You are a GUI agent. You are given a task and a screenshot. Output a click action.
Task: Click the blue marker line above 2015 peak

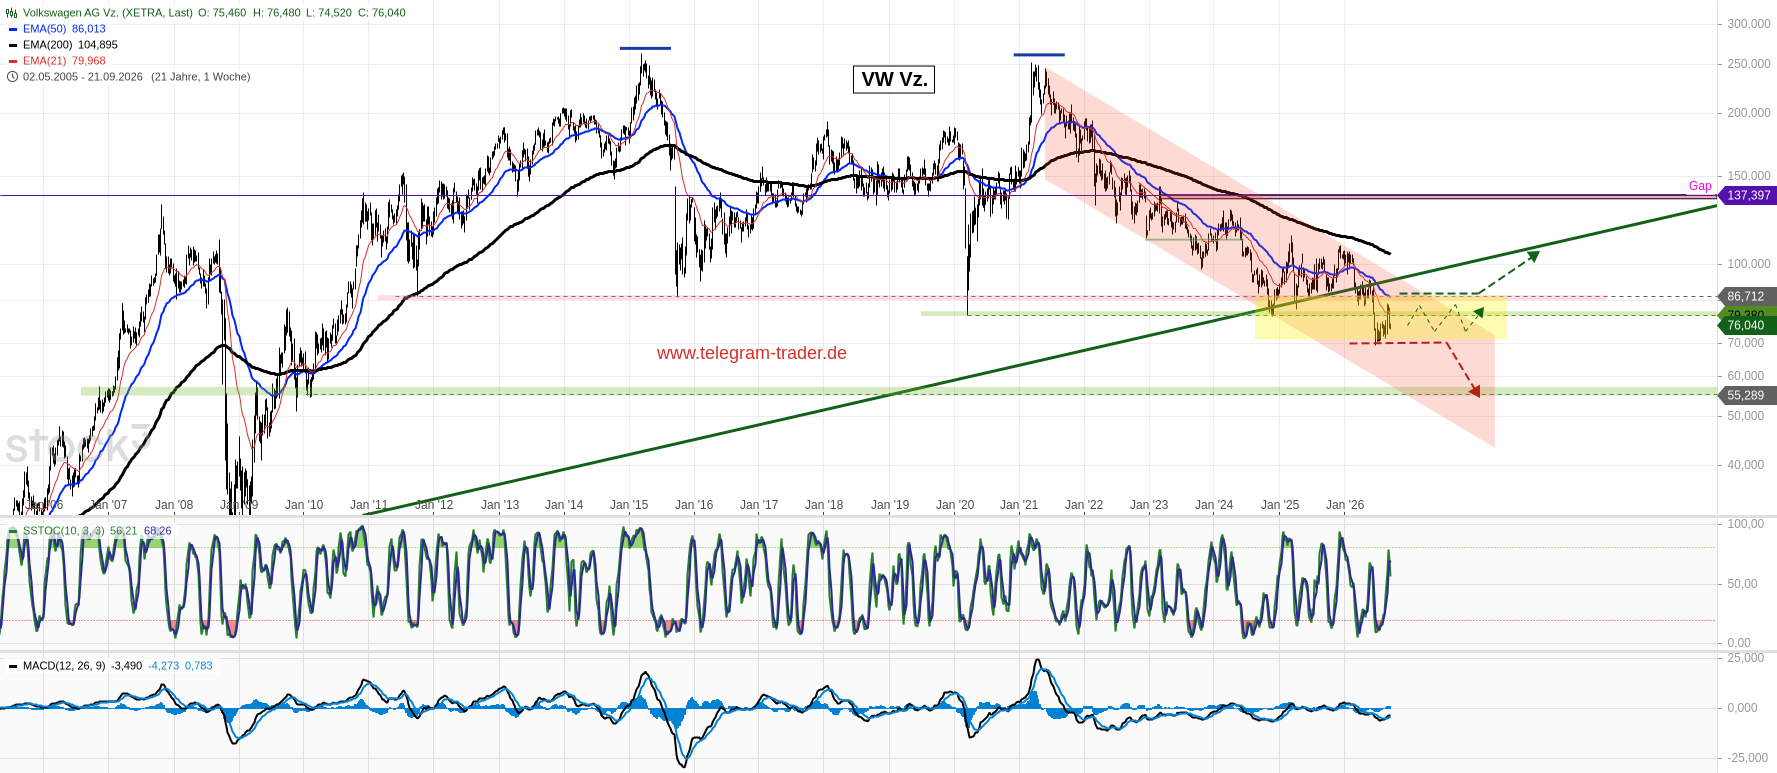click(x=645, y=48)
